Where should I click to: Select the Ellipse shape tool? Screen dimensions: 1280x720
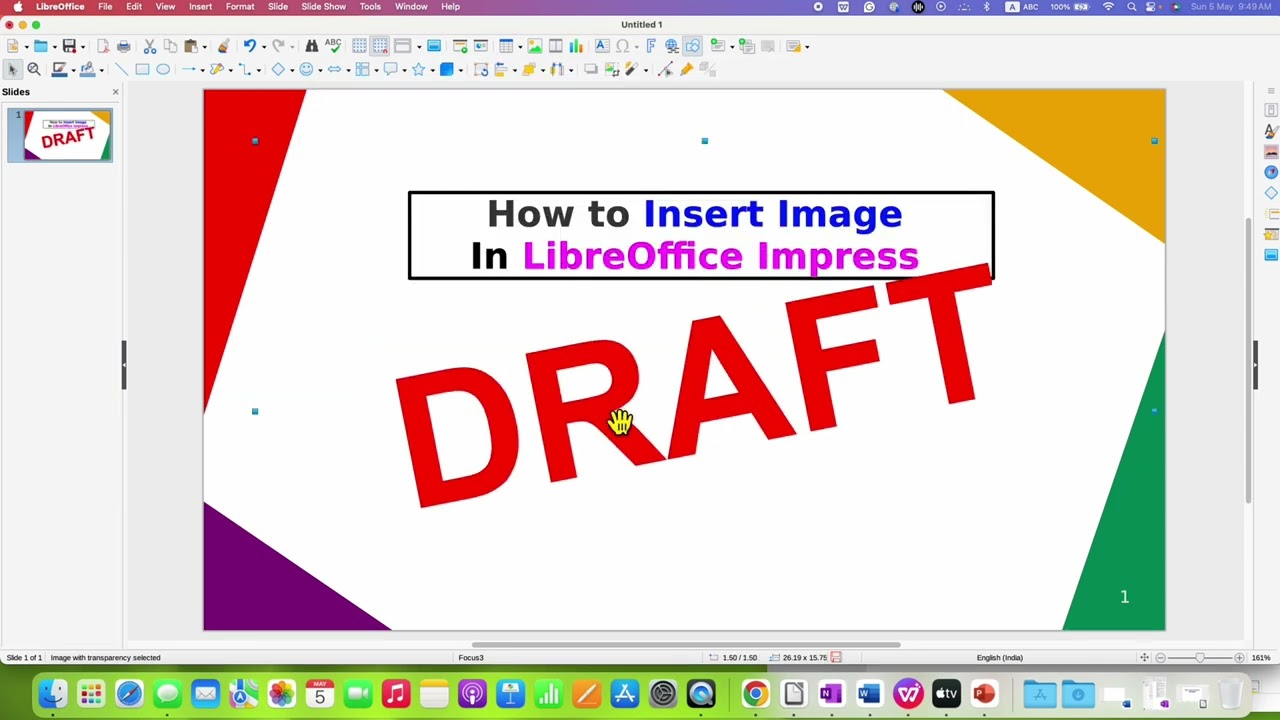click(x=163, y=69)
